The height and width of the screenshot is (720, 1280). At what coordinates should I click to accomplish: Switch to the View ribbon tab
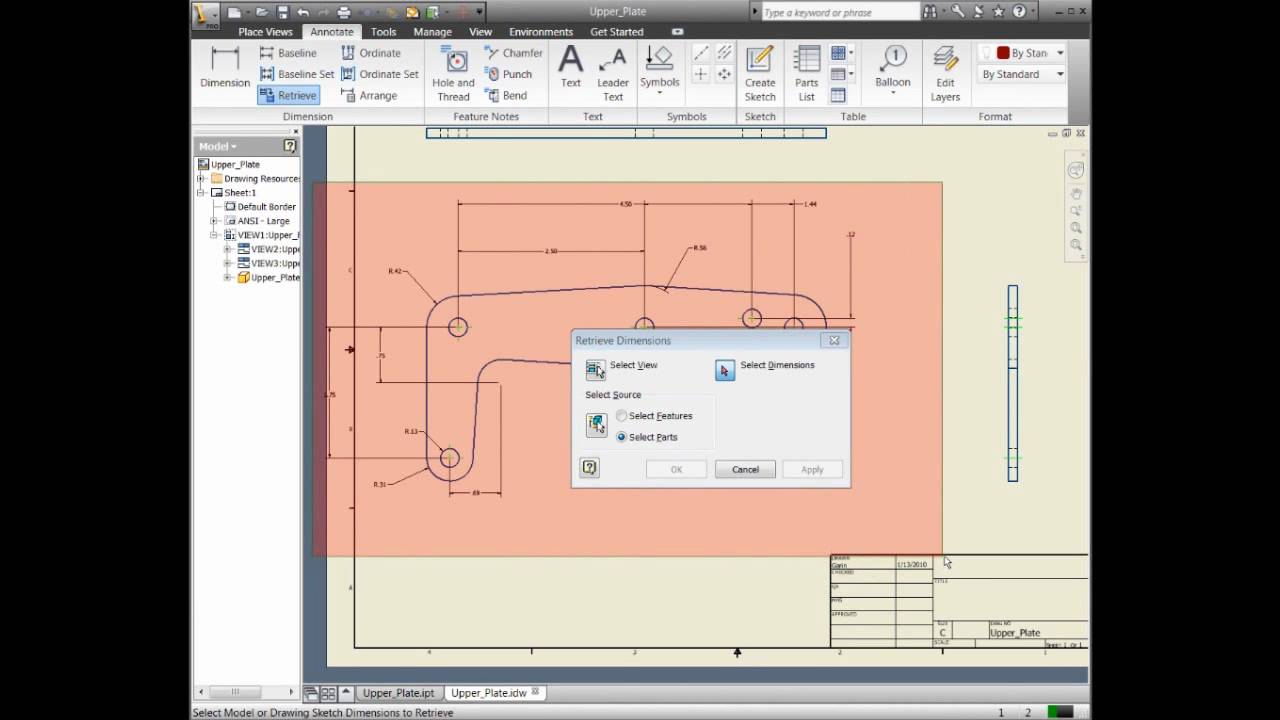pos(480,32)
